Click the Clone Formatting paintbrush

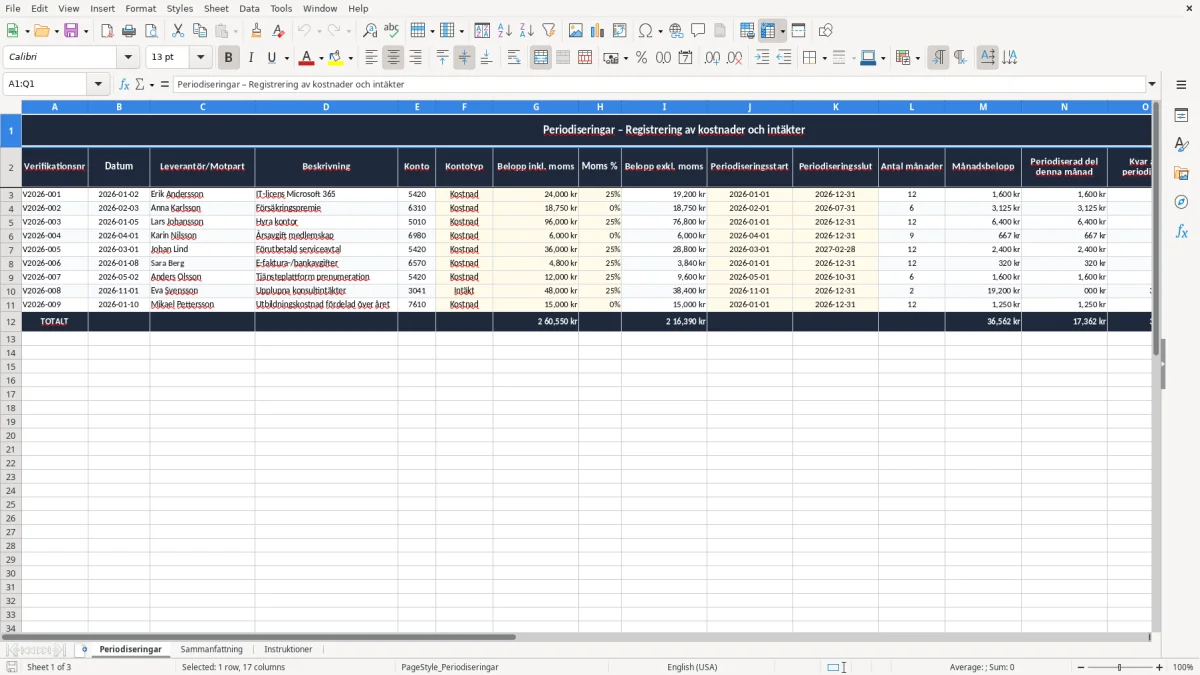(x=257, y=31)
